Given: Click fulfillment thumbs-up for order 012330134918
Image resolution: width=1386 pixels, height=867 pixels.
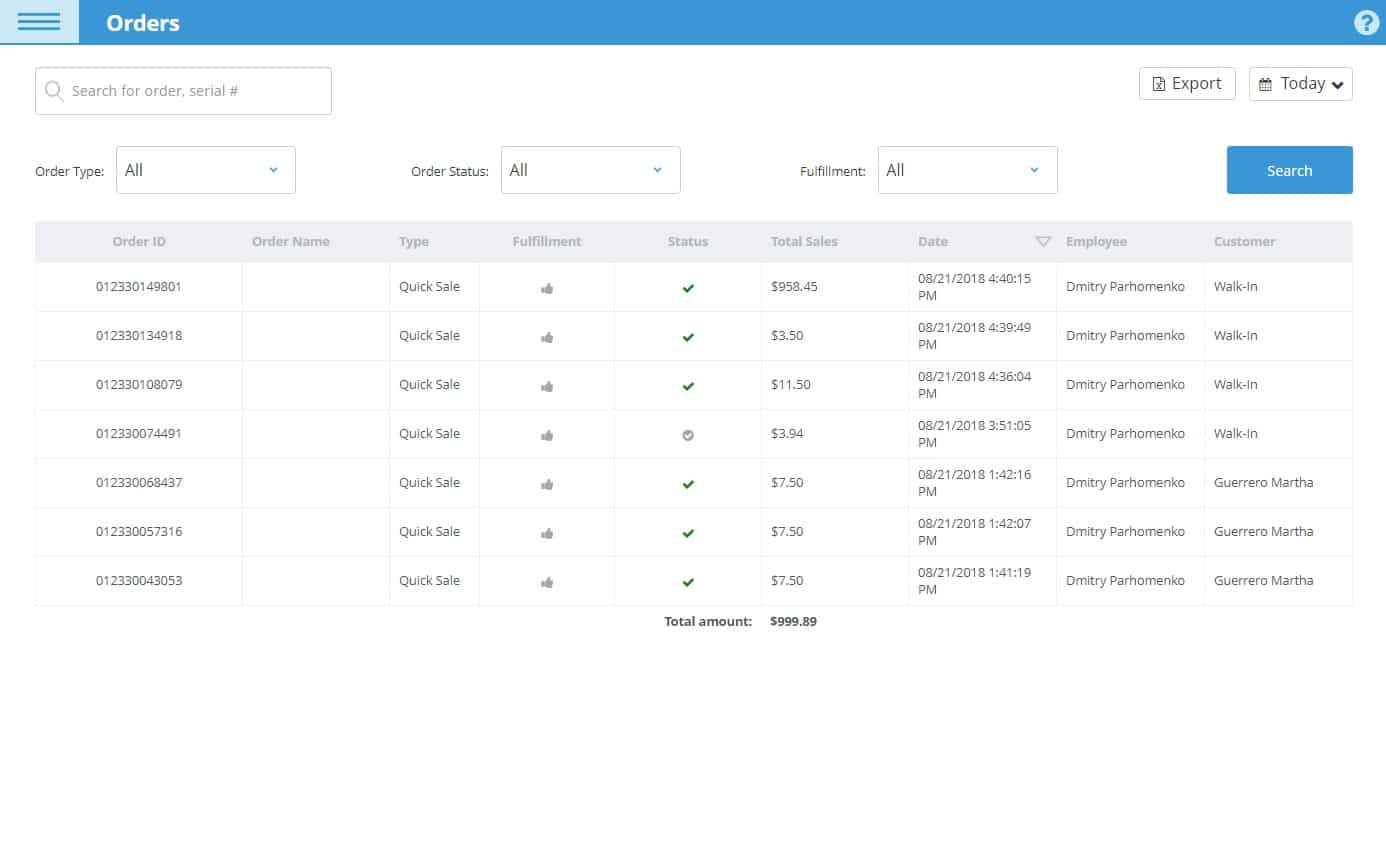Looking at the screenshot, I should [547, 337].
